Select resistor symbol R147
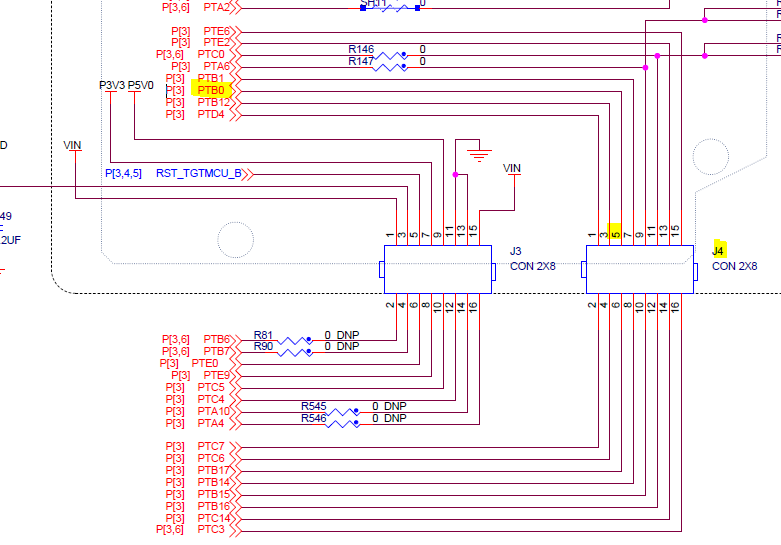The height and width of the screenshot is (545, 781). (x=390, y=67)
